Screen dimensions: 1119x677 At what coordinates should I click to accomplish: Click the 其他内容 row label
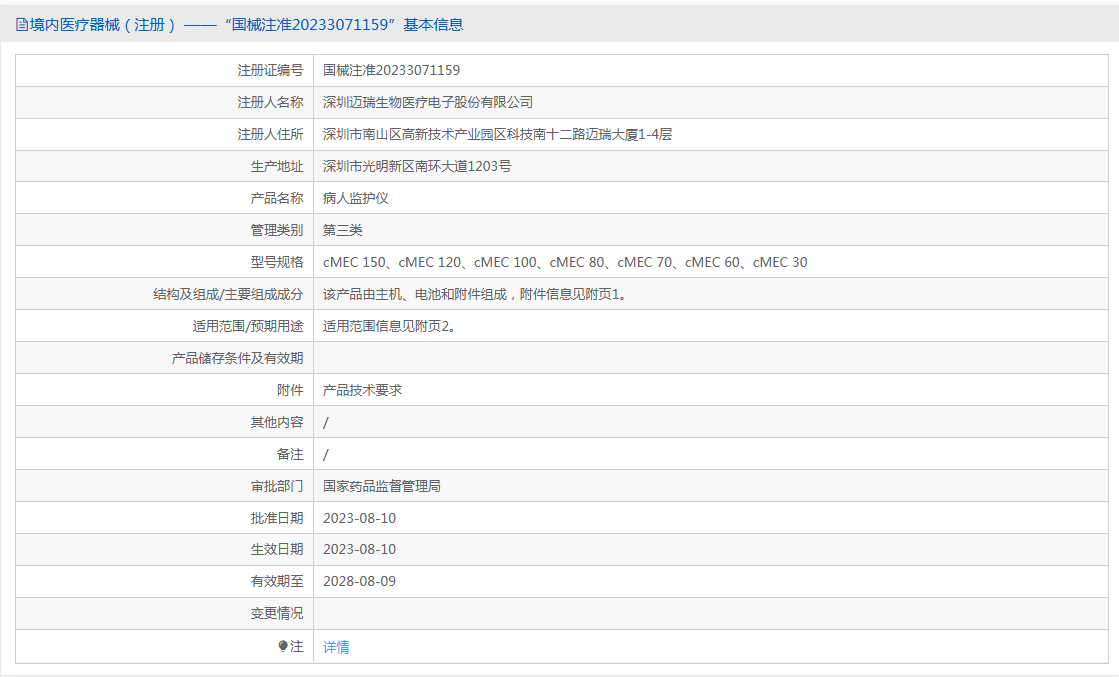click(x=276, y=422)
